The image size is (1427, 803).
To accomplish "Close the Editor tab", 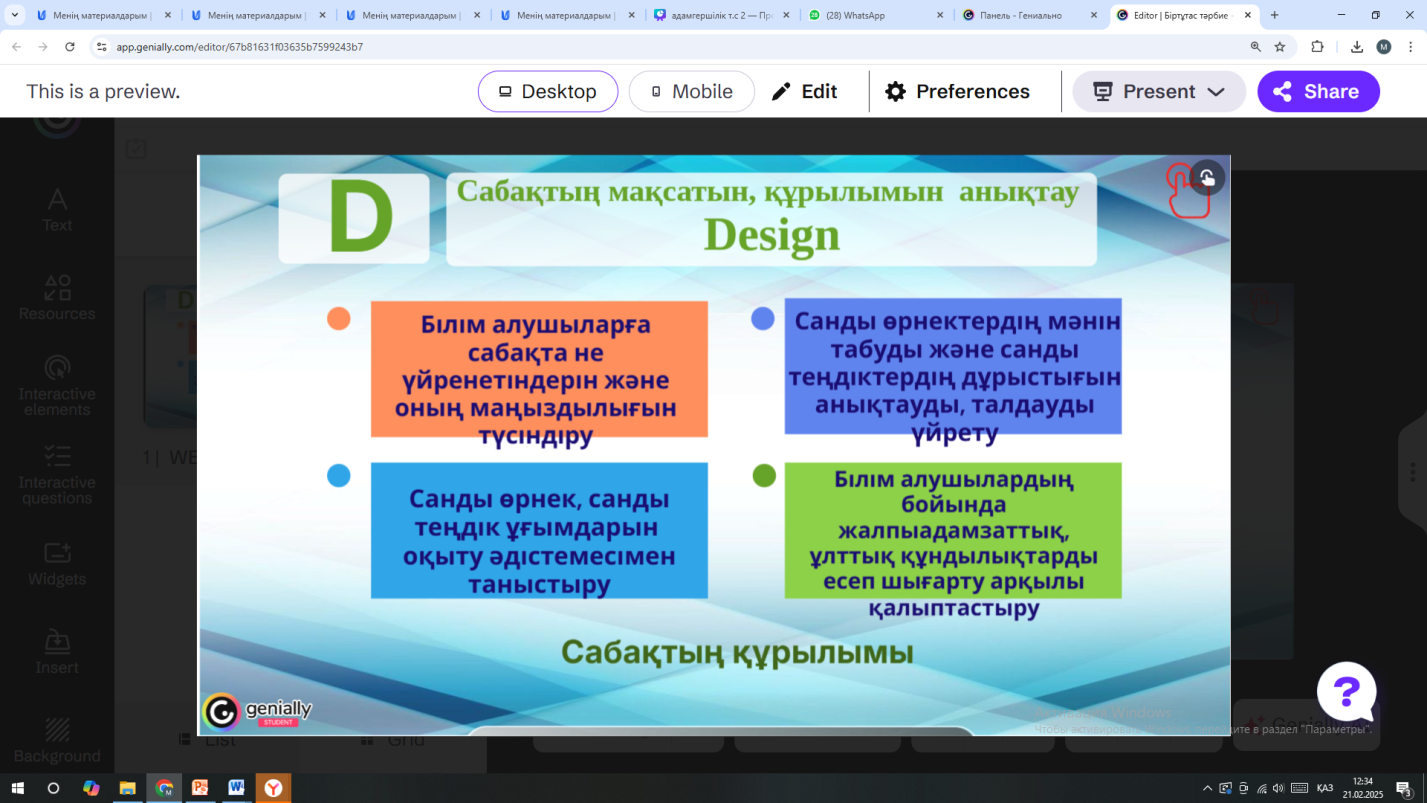I will 1248,15.
